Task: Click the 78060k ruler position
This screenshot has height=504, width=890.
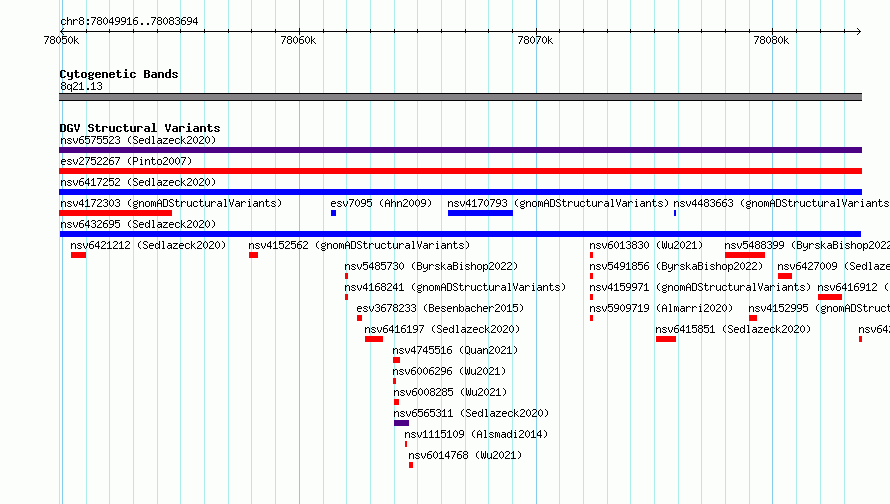Action: tap(299, 40)
